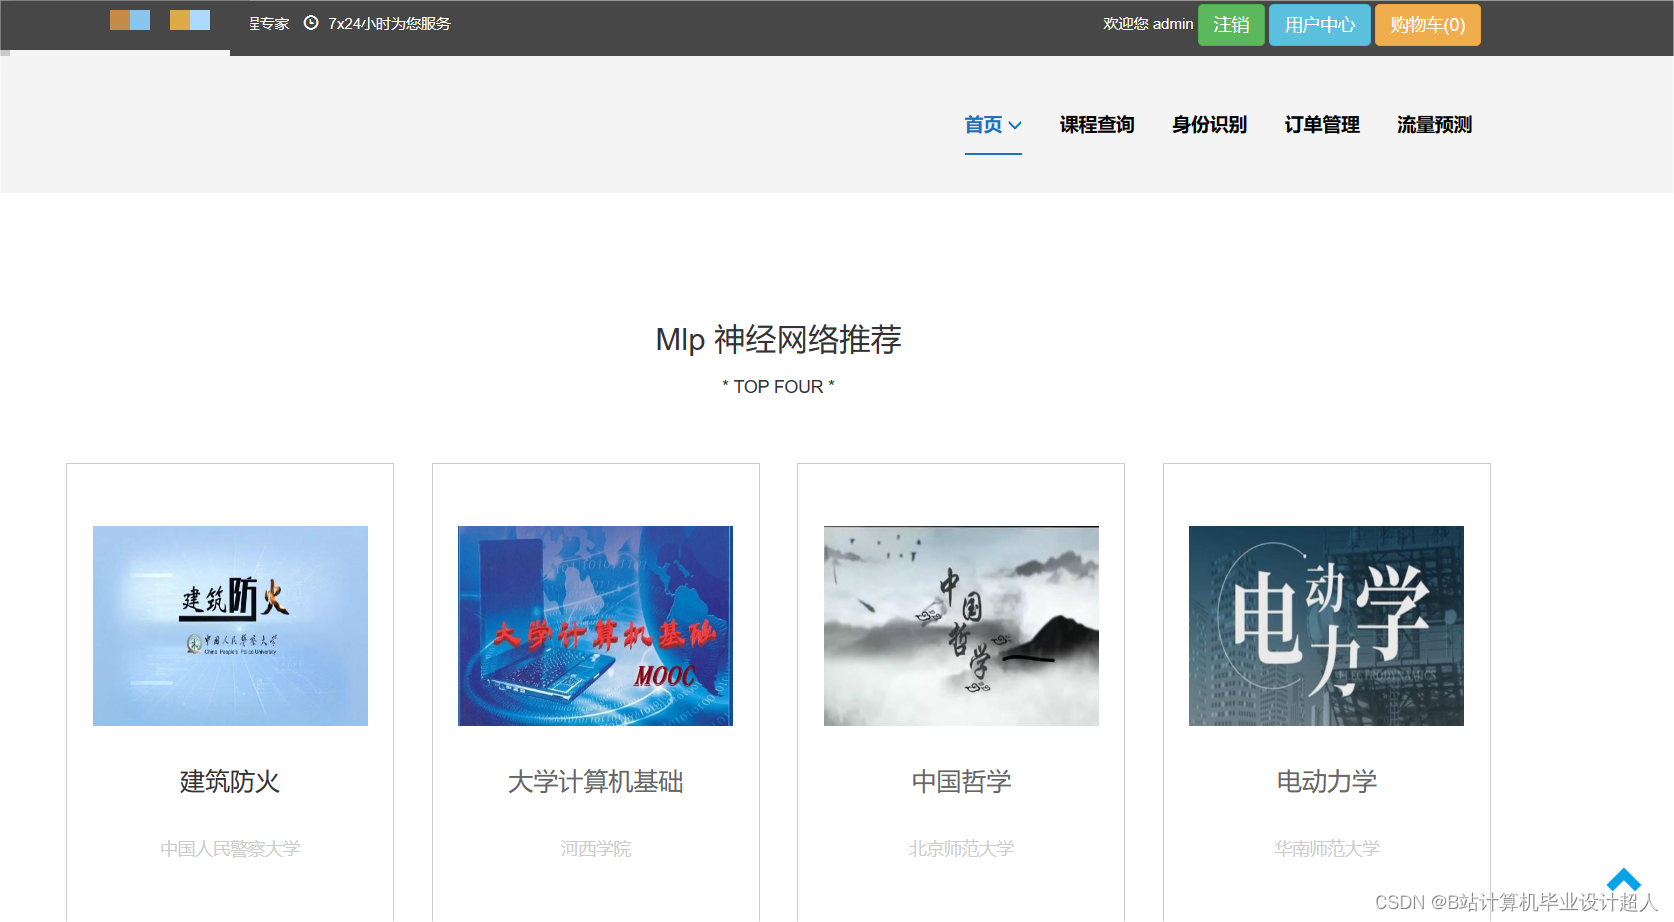Viewport: 1674px width, 922px height.
Task: Click the 电动力学 course title
Action: coord(1326,782)
